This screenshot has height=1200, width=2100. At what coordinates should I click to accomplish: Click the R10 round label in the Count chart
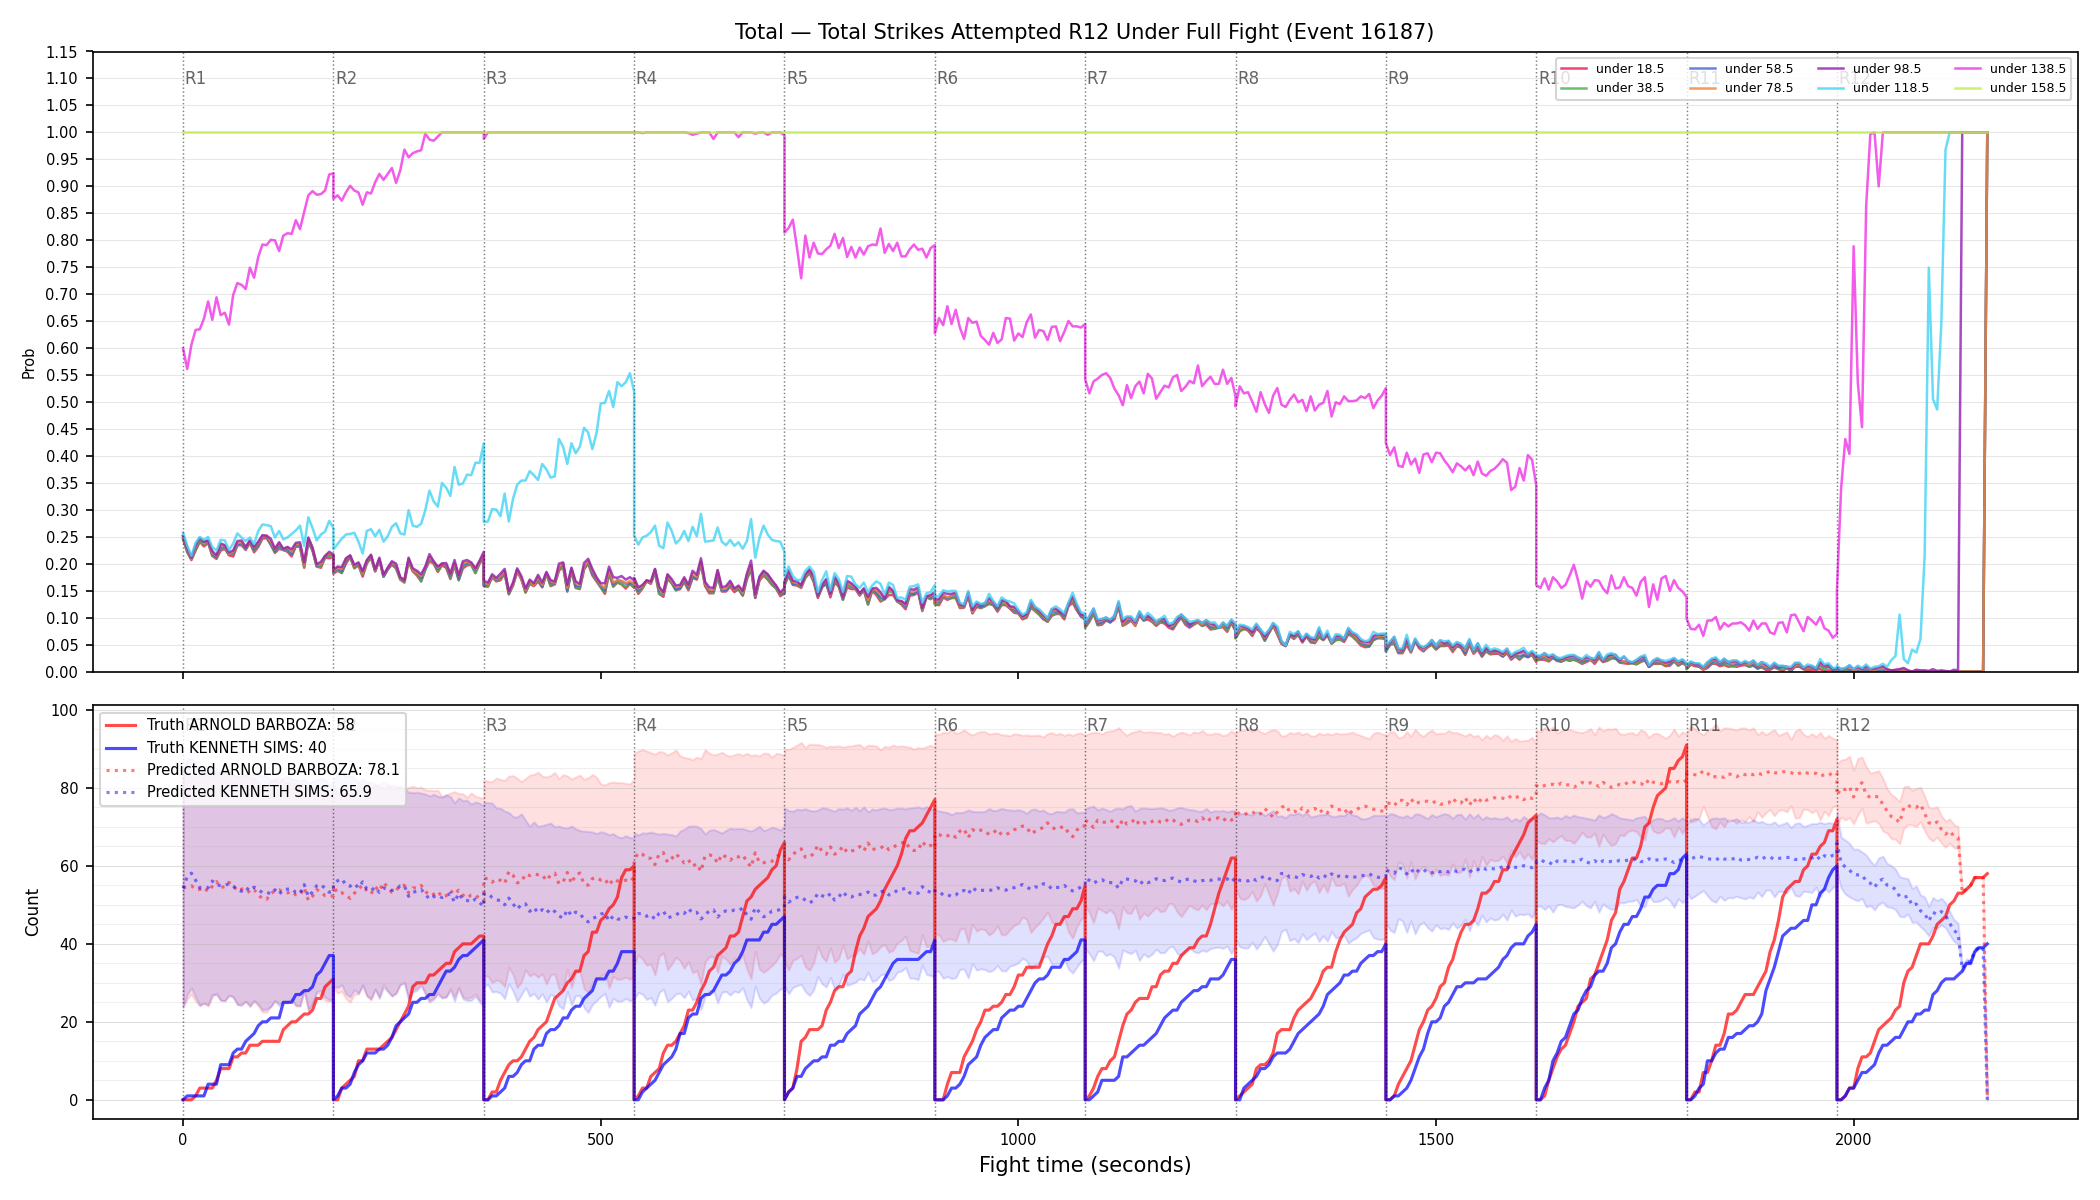(x=1554, y=725)
